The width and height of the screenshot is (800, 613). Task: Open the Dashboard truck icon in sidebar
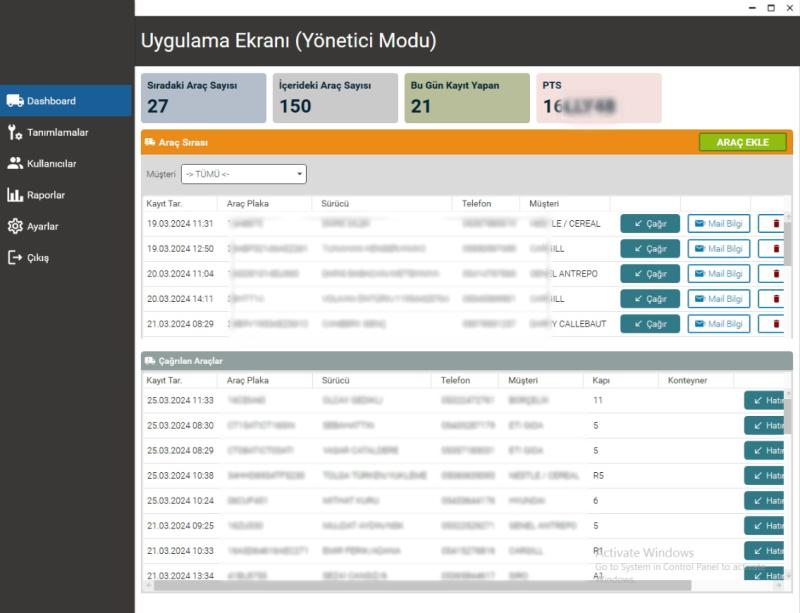click(x=15, y=101)
